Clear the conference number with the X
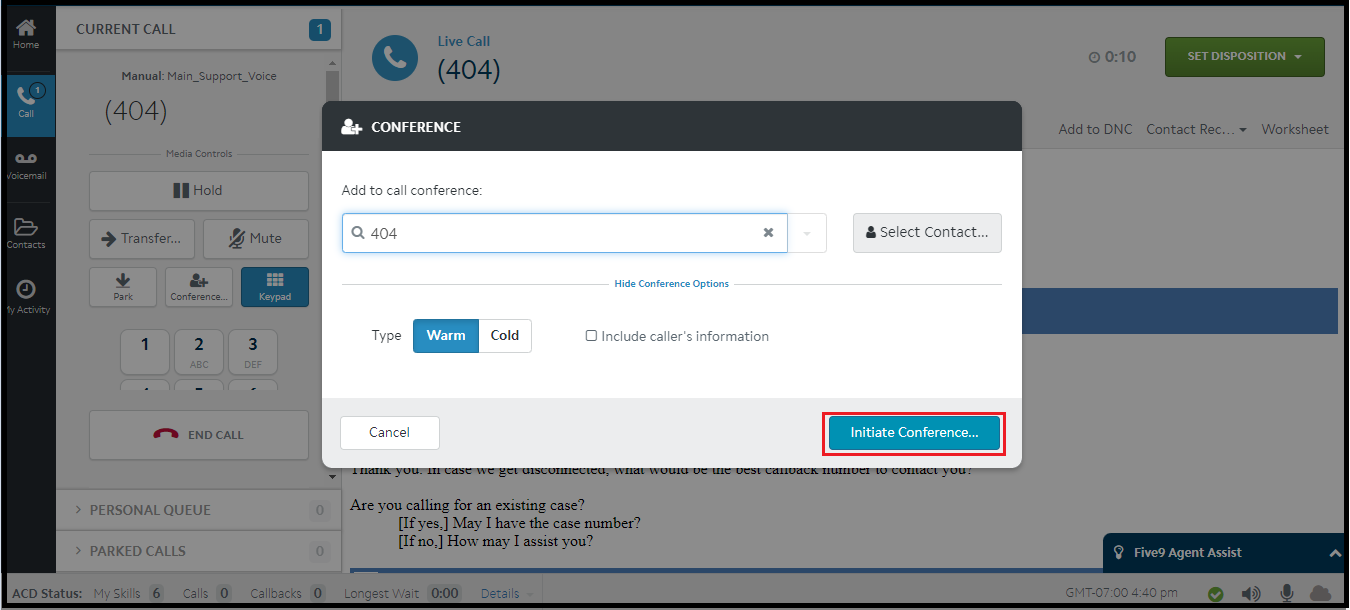The image size is (1350, 610). coord(768,233)
